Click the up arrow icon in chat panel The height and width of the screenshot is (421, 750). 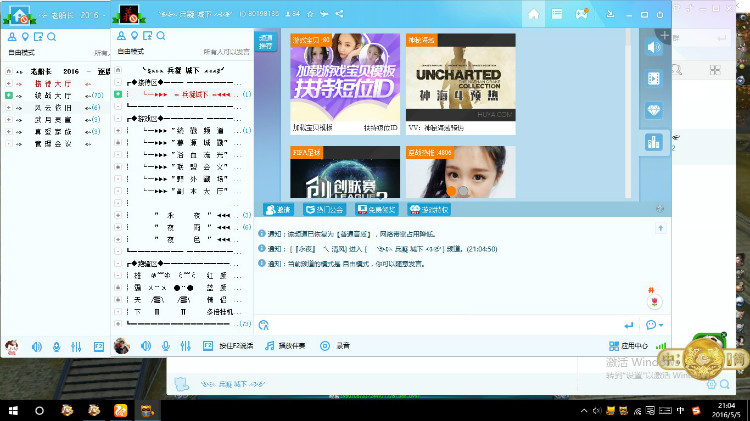tap(661, 228)
